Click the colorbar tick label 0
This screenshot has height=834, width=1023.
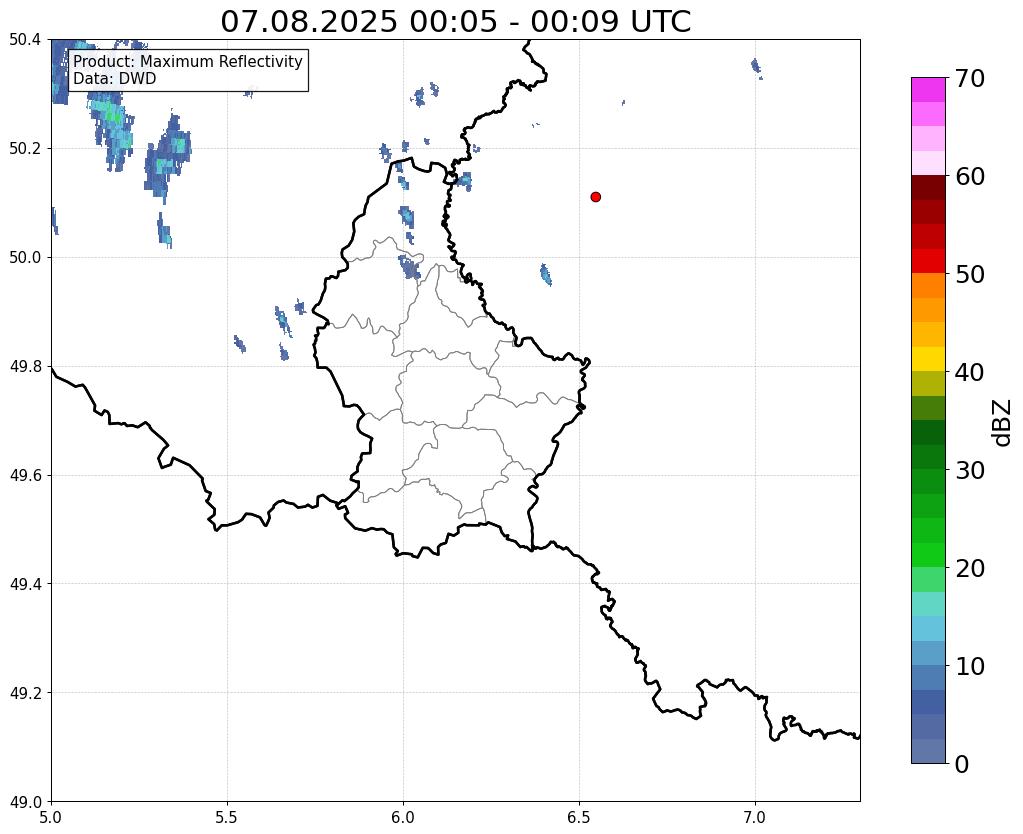pyautogui.click(x=962, y=764)
